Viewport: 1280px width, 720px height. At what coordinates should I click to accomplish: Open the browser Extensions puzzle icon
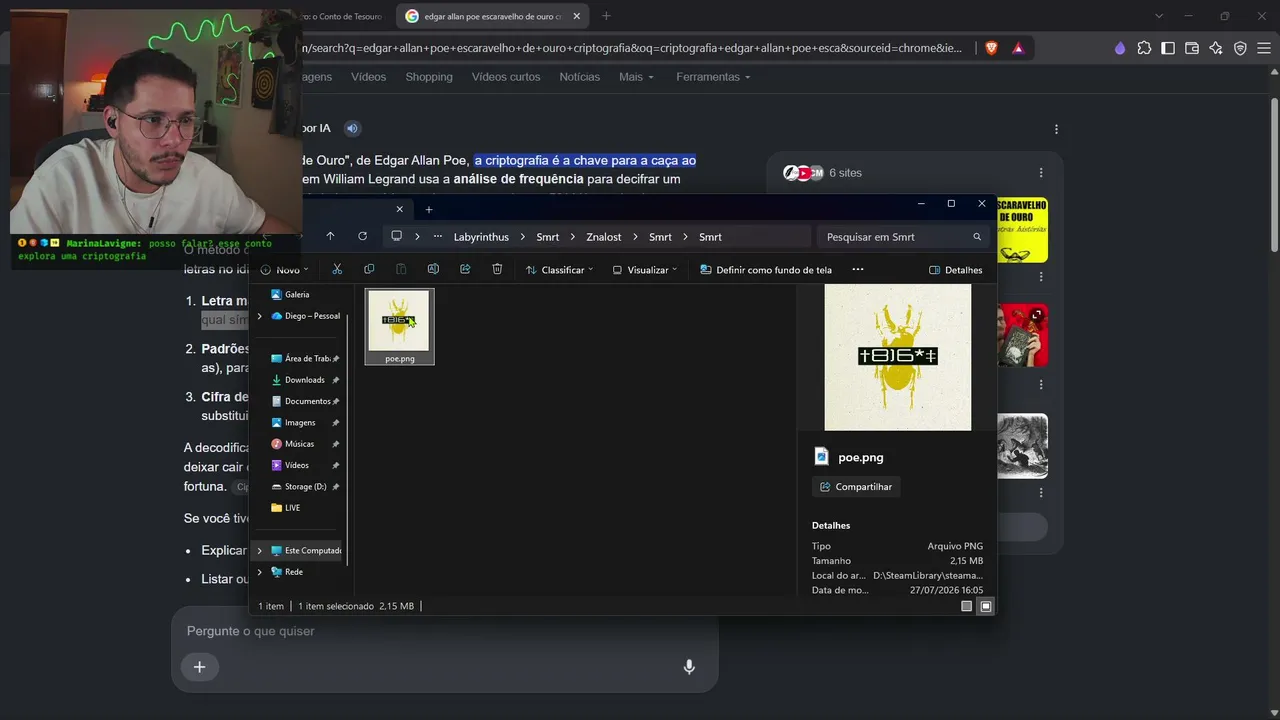click(x=1144, y=48)
